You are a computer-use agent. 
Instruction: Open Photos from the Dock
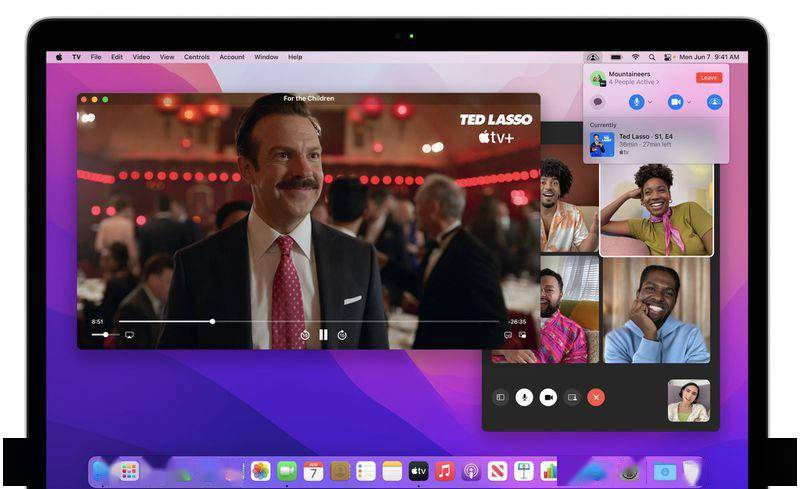pyautogui.click(x=261, y=471)
